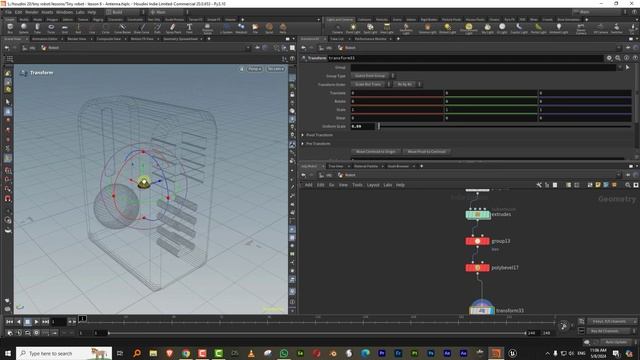Click the network editor wrench tools icon
640x360 pixels.
(539, 185)
